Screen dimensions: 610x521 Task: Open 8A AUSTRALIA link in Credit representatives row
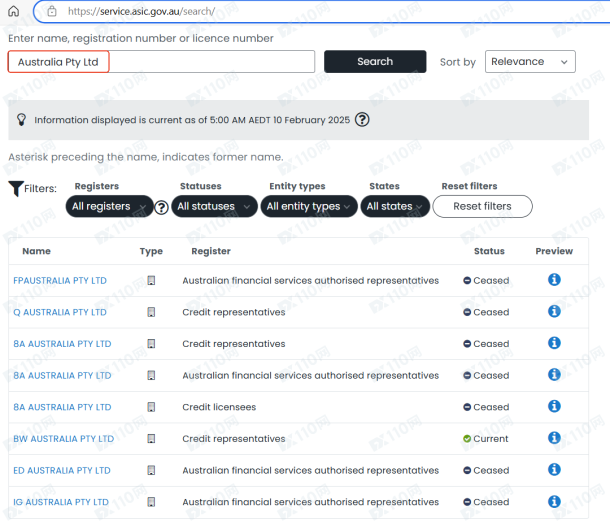[62, 344]
